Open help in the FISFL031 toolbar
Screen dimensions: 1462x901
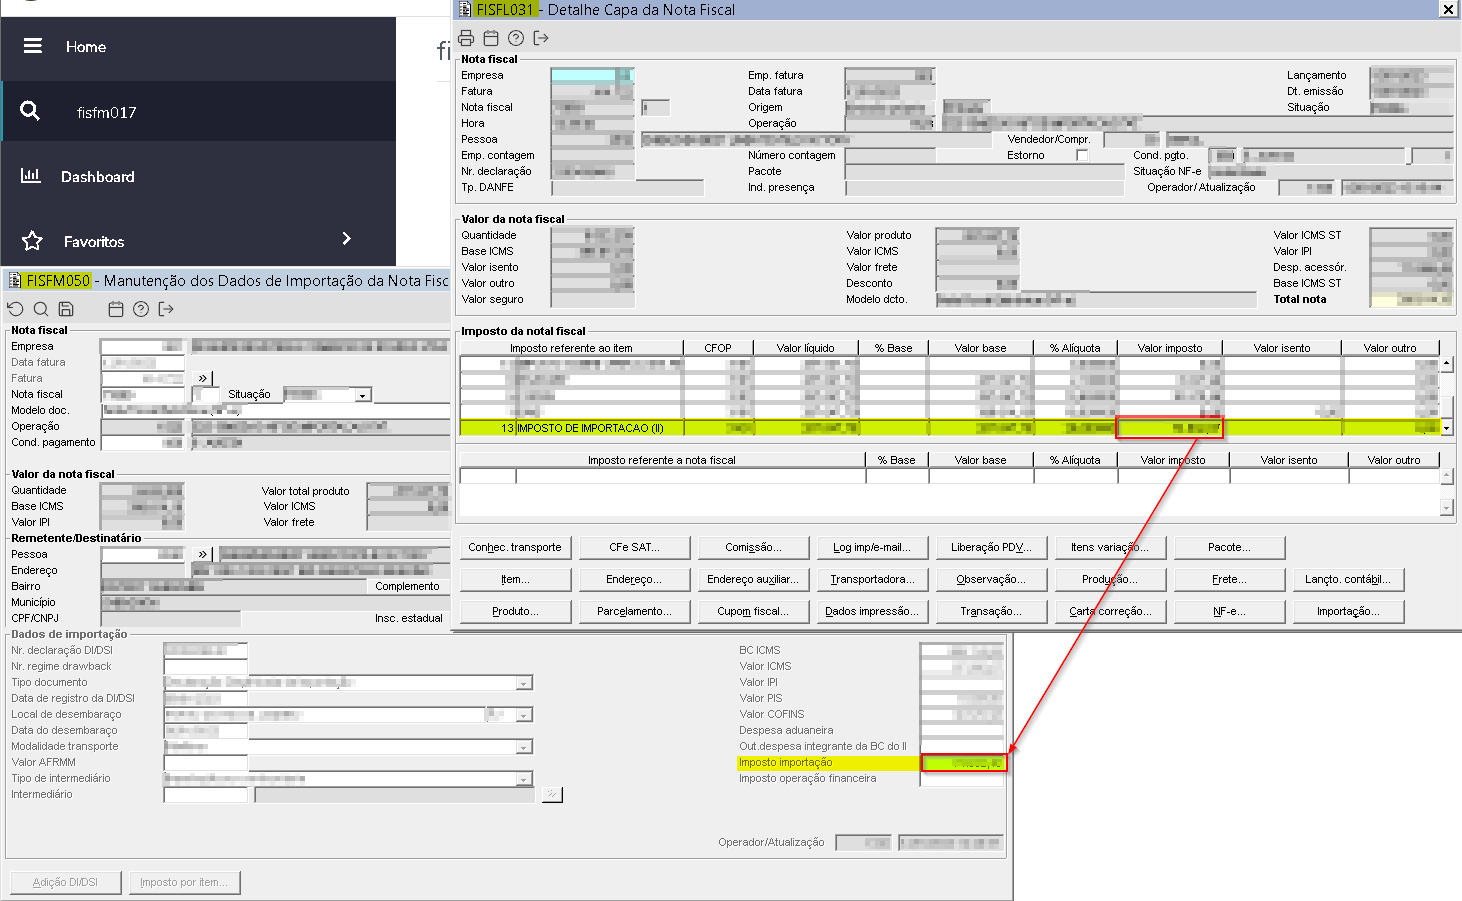pyautogui.click(x=516, y=38)
